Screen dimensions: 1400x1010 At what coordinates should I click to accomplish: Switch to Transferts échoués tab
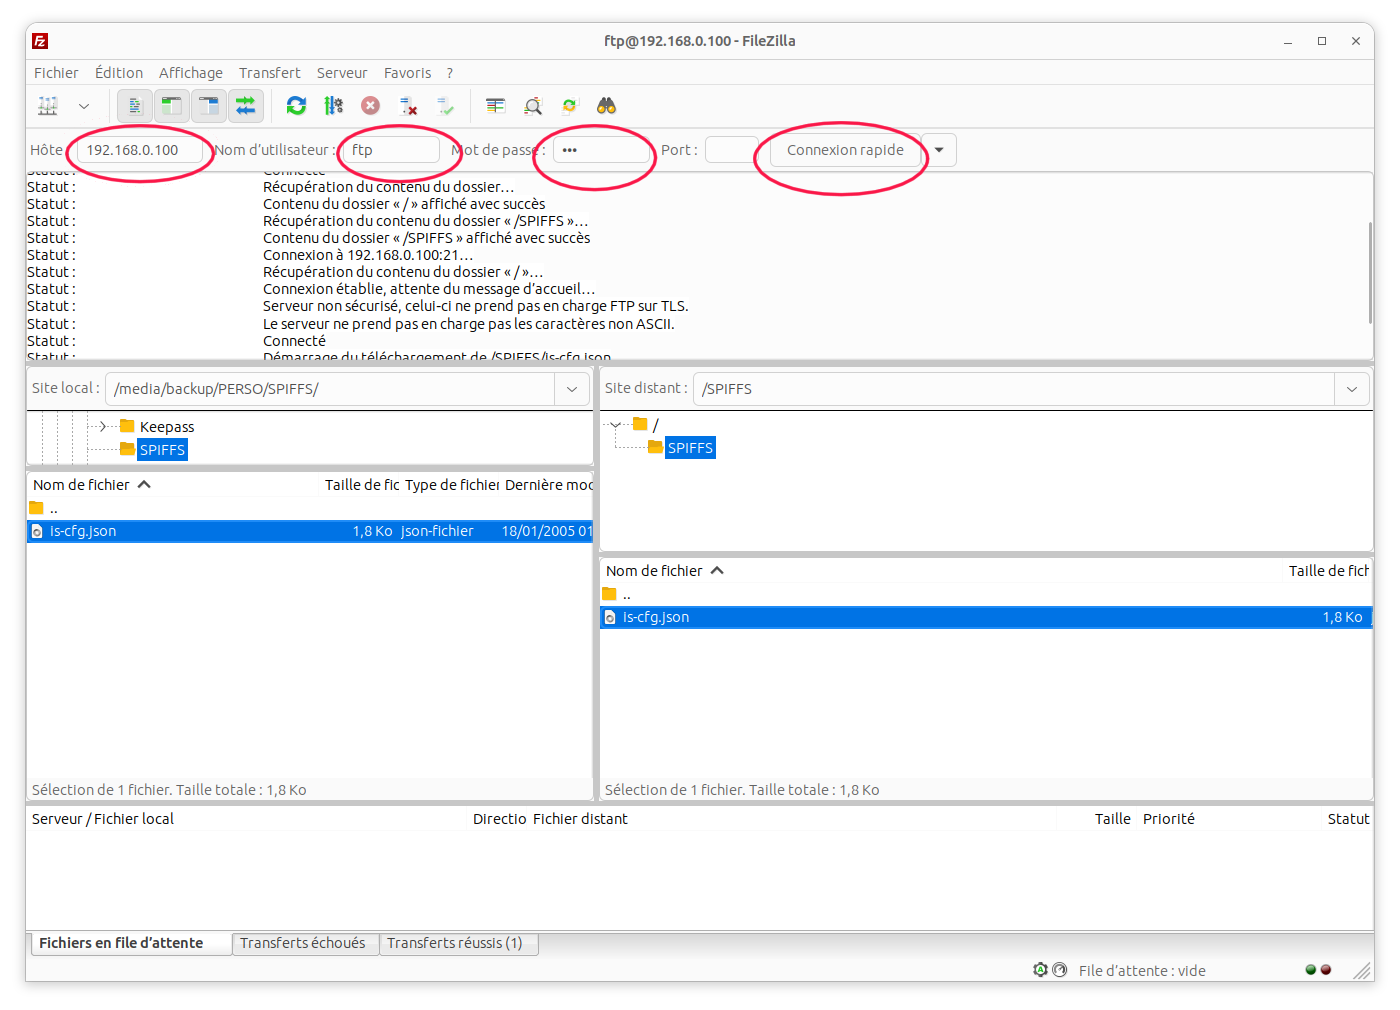pos(303,943)
